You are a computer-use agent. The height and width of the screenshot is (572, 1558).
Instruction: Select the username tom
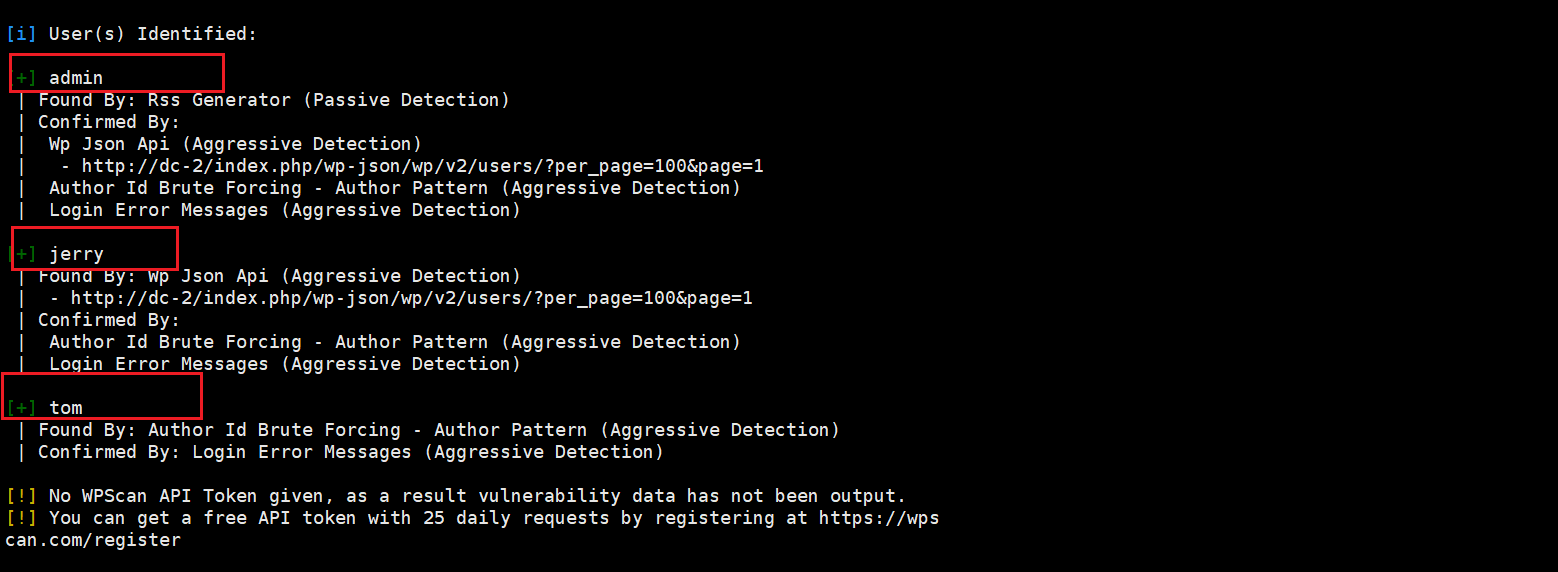click(66, 408)
